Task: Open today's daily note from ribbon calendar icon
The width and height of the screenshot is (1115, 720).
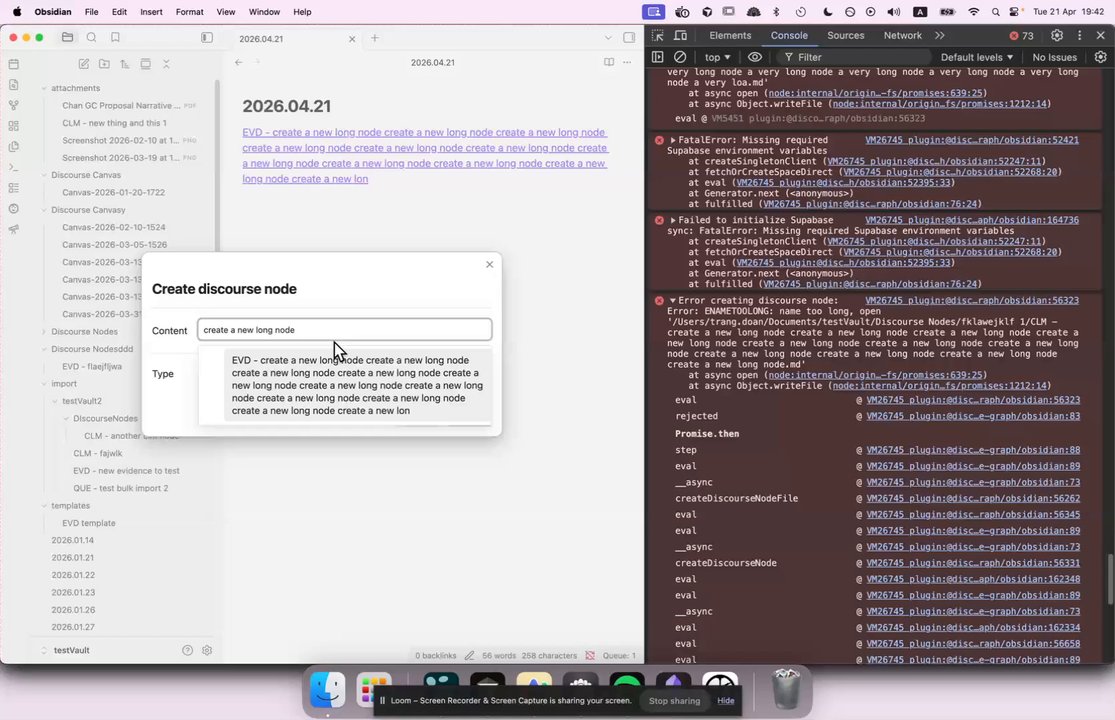Action: (14, 64)
